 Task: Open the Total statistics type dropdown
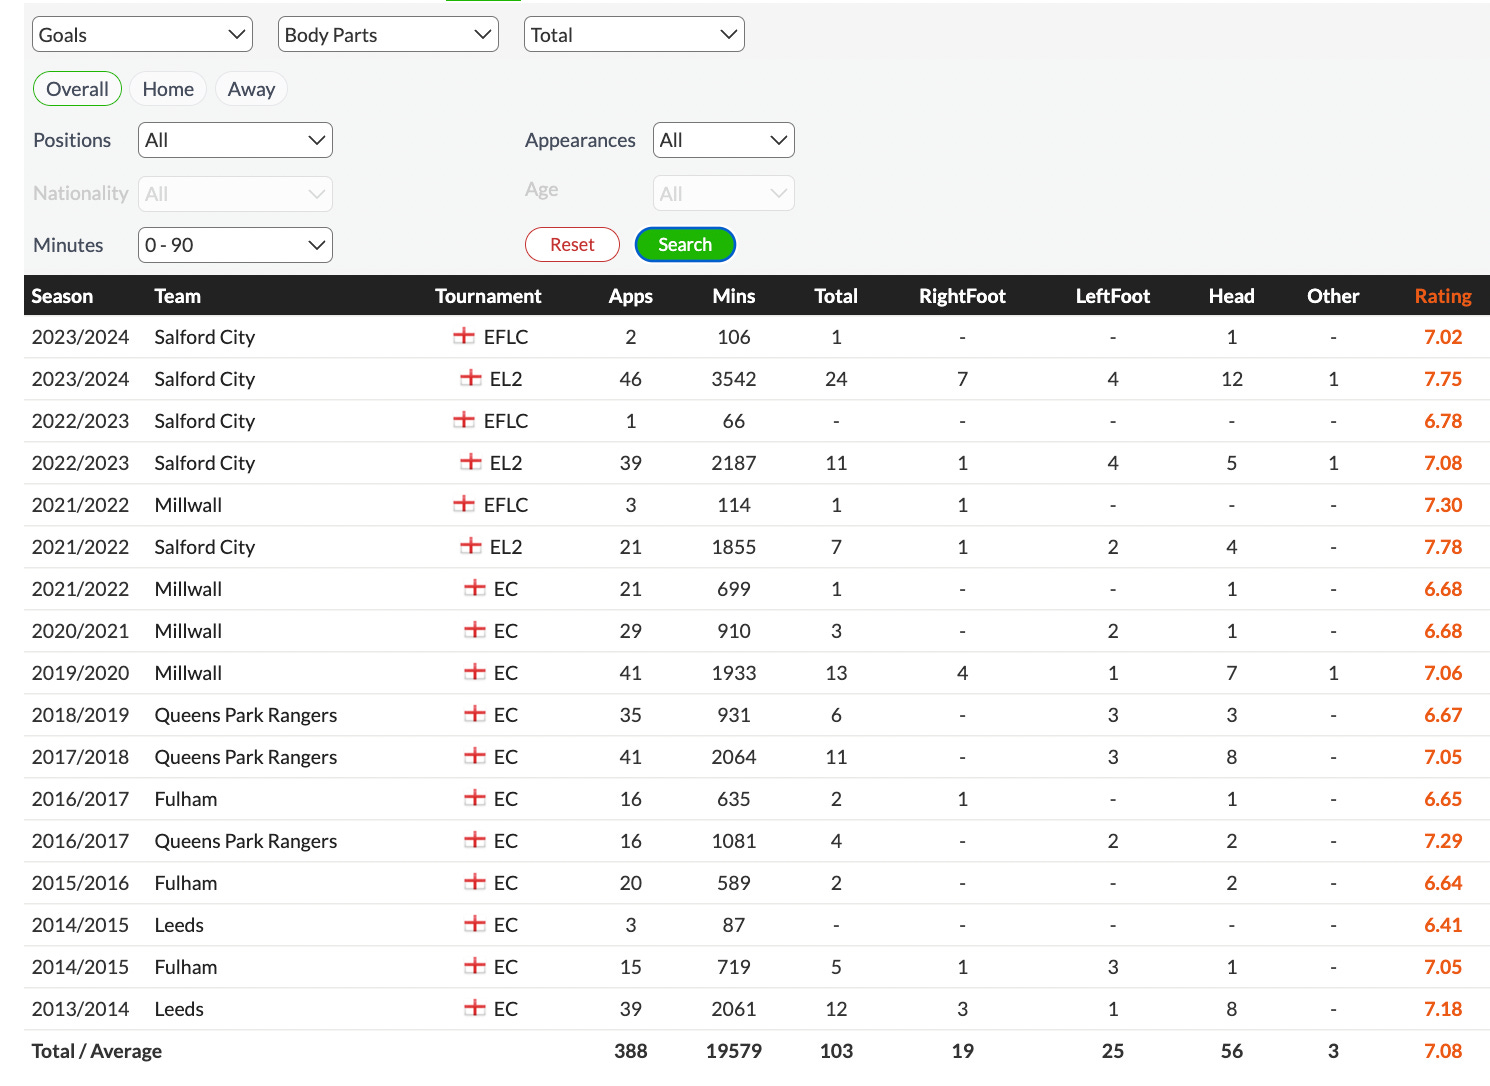point(634,35)
